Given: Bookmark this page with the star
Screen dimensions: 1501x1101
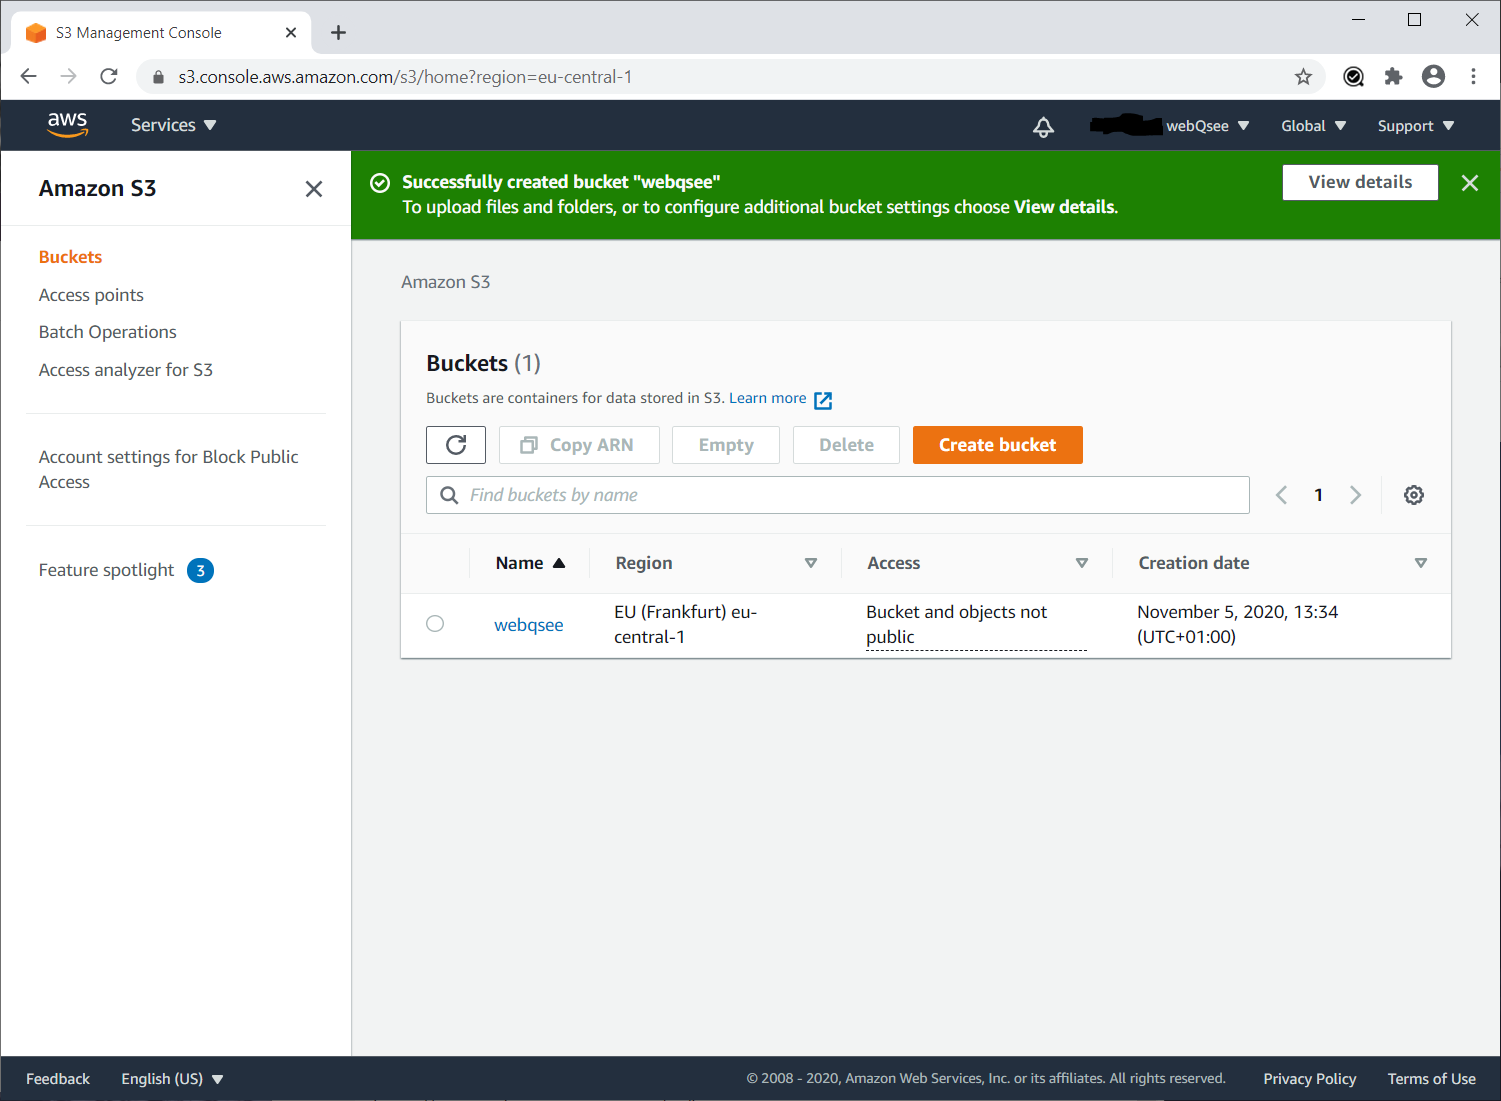Looking at the screenshot, I should 1303,77.
